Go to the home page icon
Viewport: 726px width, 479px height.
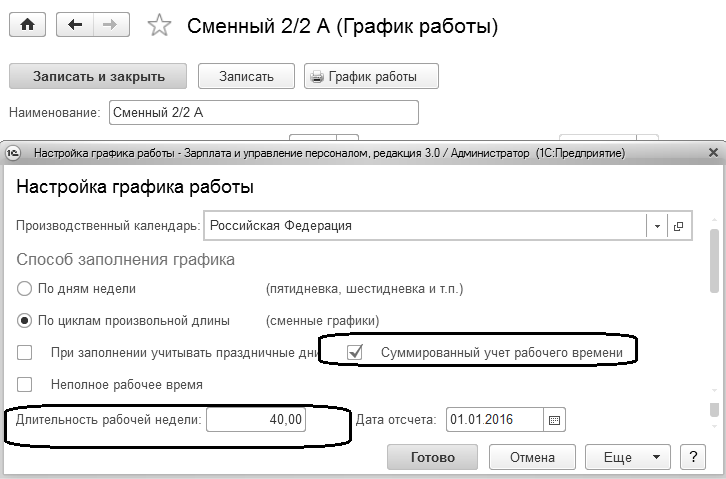pyautogui.click(x=27, y=25)
